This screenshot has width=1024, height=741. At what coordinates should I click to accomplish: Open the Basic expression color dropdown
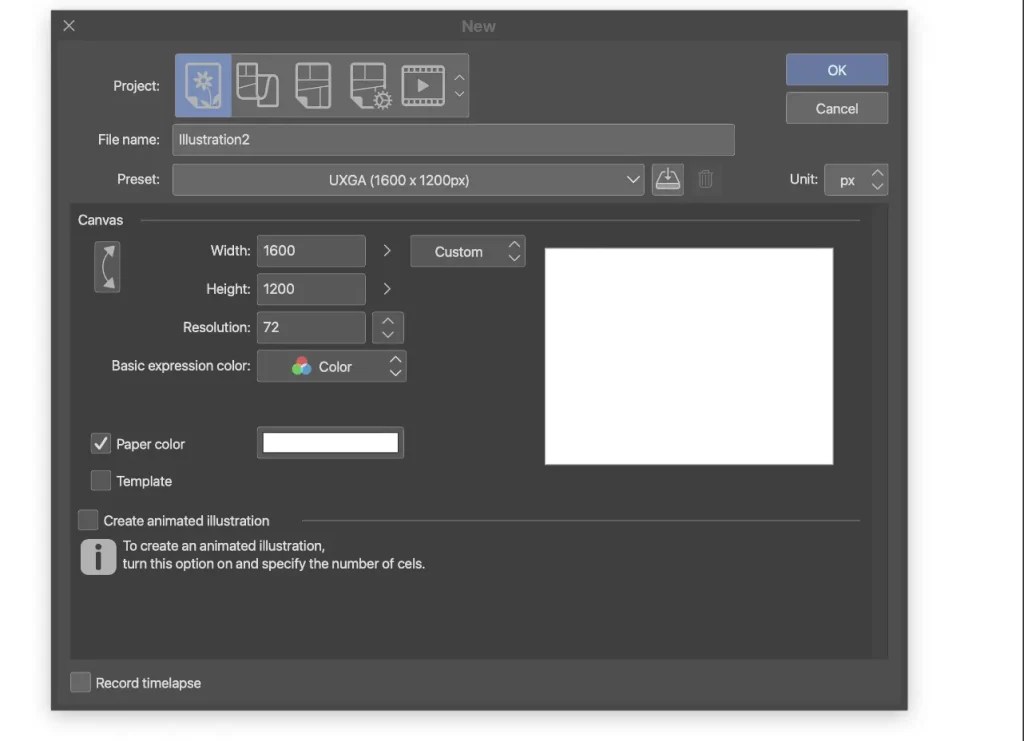coord(331,366)
